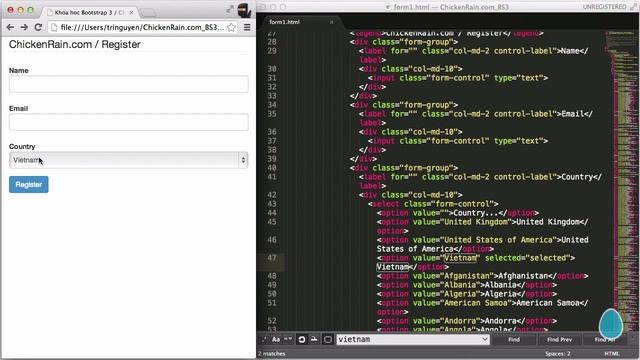Close the form1.html editor tab
This screenshot has width=640, height=360.
[x=331, y=22]
